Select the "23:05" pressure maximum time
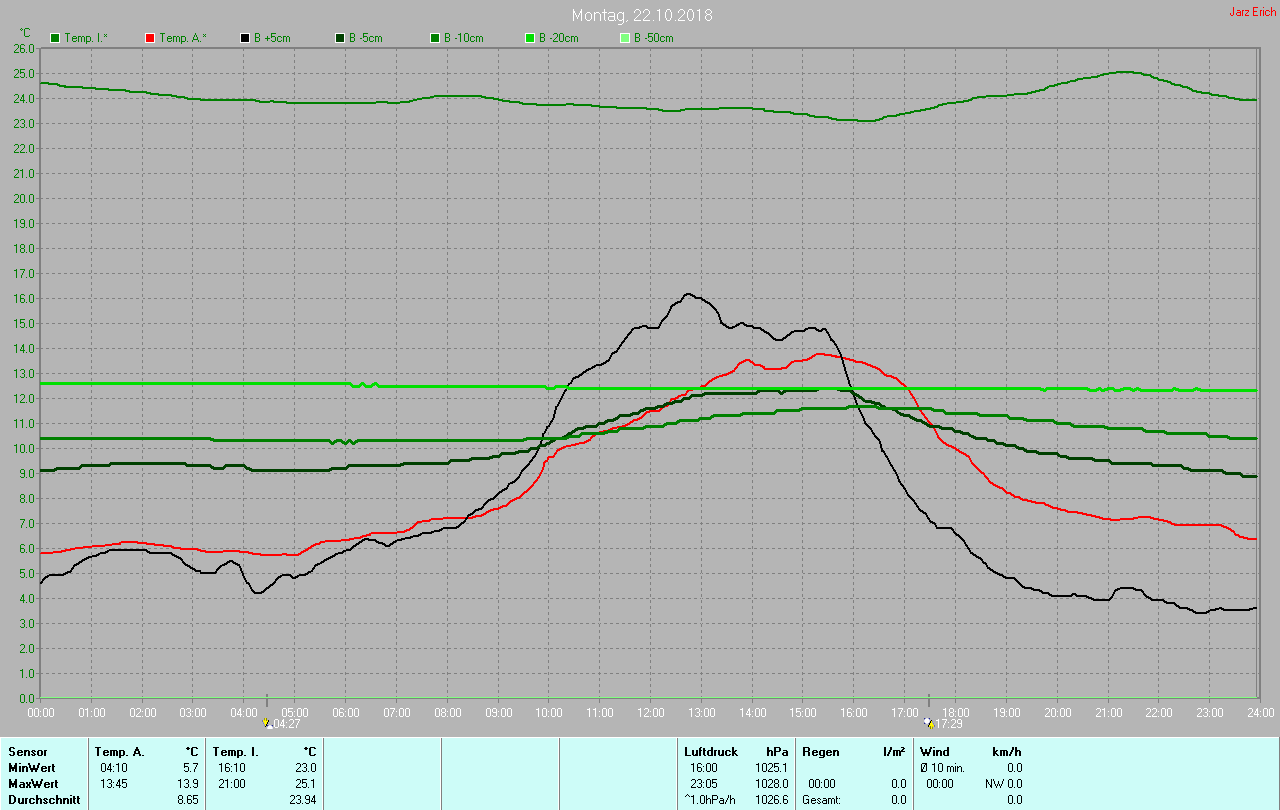Screen dimensions: 1280x810 pos(704,783)
